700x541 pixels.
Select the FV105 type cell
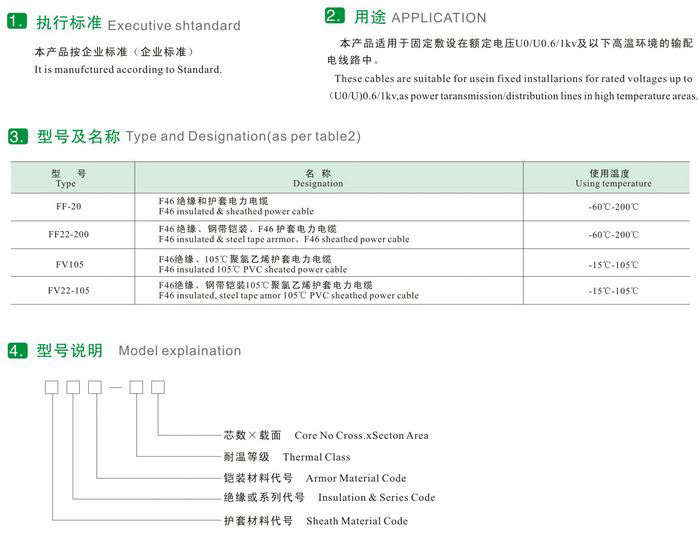(x=69, y=264)
